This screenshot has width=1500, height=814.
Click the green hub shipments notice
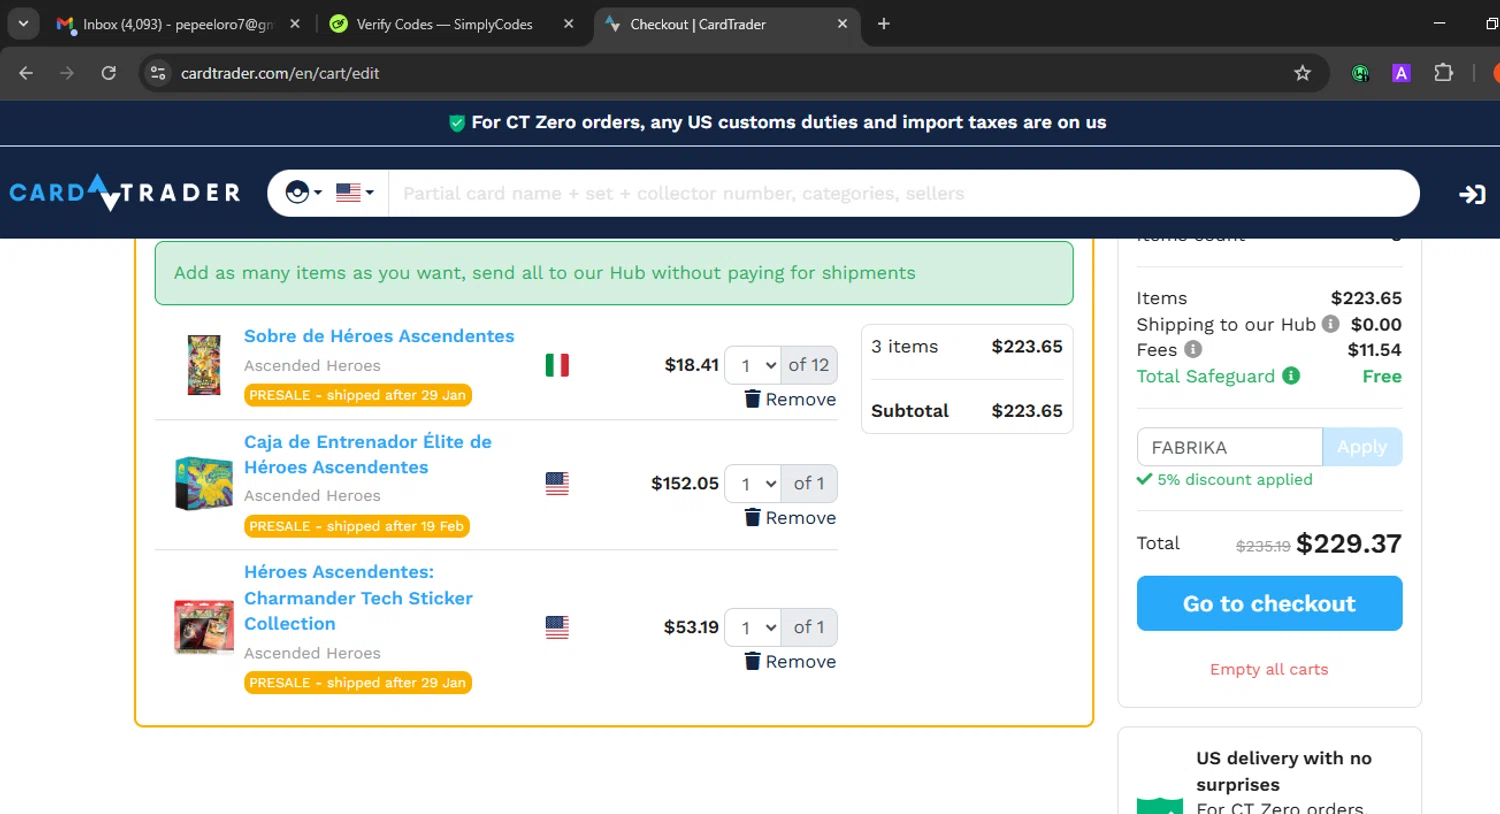click(614, 273)
